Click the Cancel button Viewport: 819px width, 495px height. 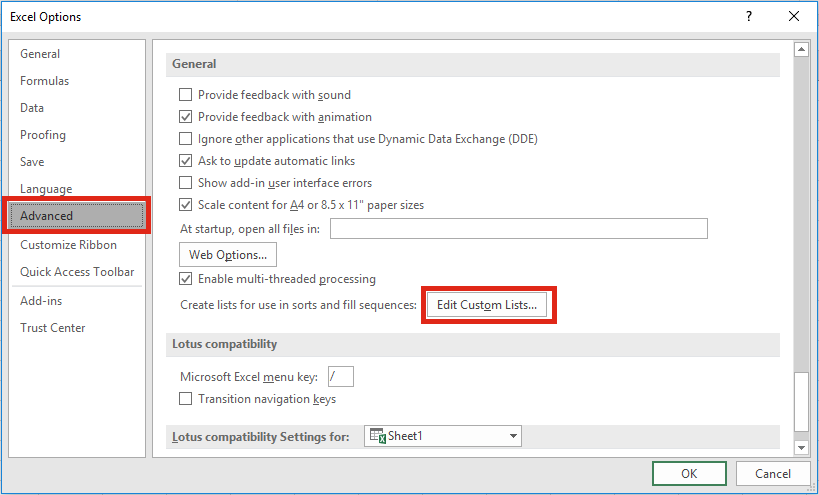click(773, 474)
